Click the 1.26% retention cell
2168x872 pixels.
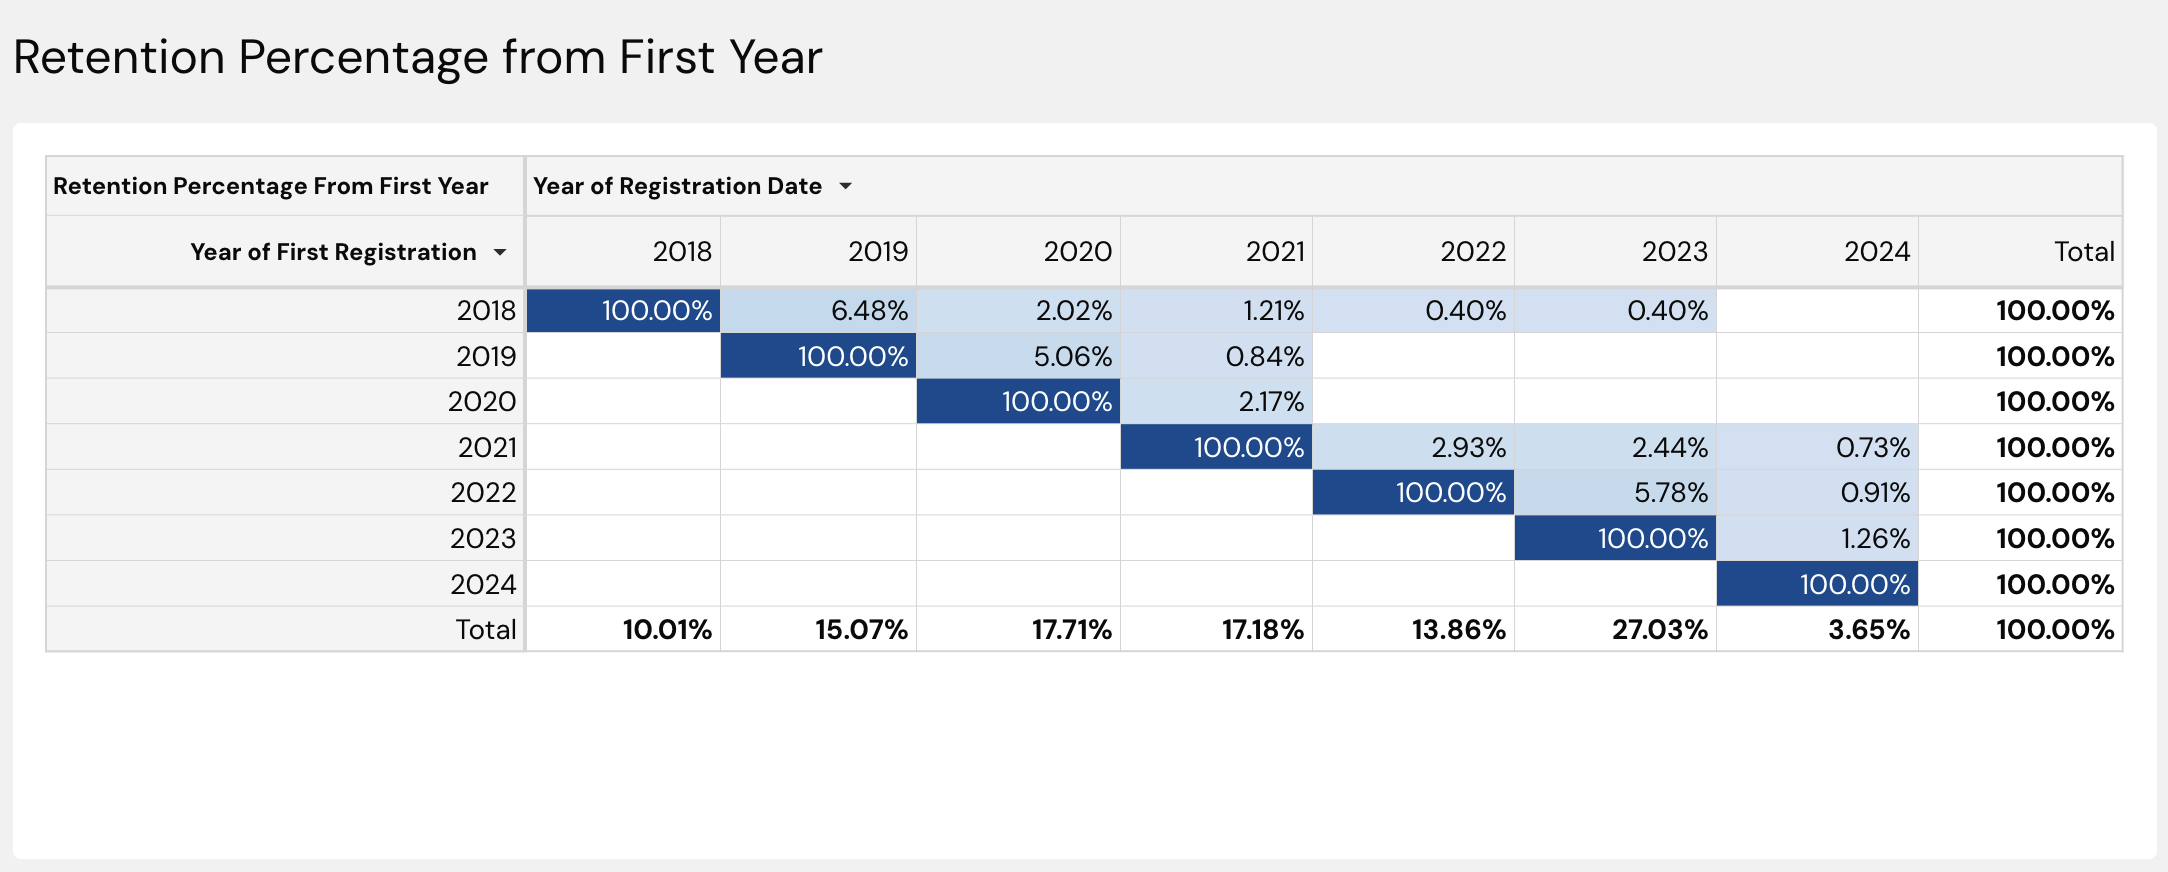[1874, 538]
